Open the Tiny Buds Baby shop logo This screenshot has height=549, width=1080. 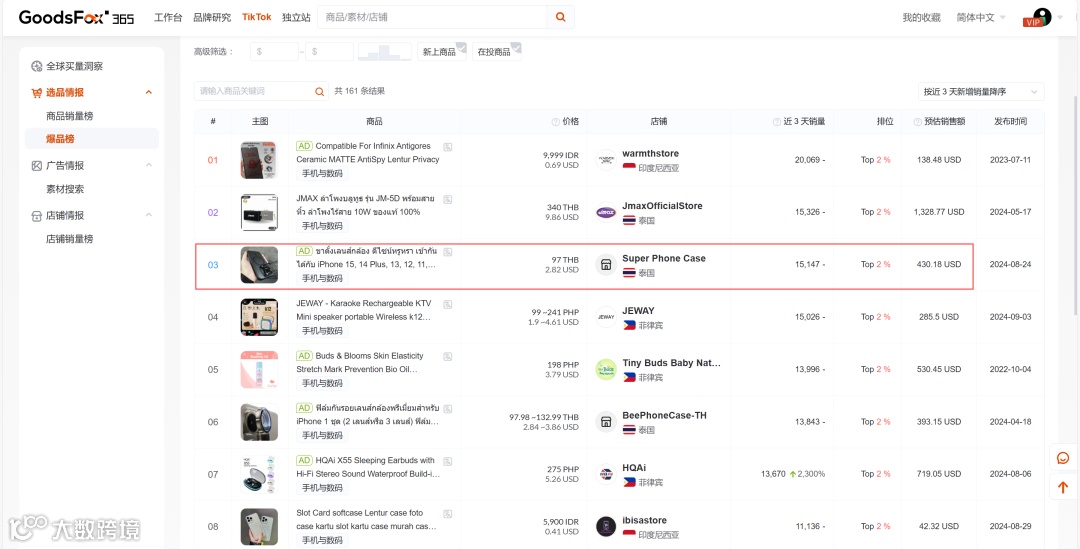pyautogui.click(x=605, y=369)
